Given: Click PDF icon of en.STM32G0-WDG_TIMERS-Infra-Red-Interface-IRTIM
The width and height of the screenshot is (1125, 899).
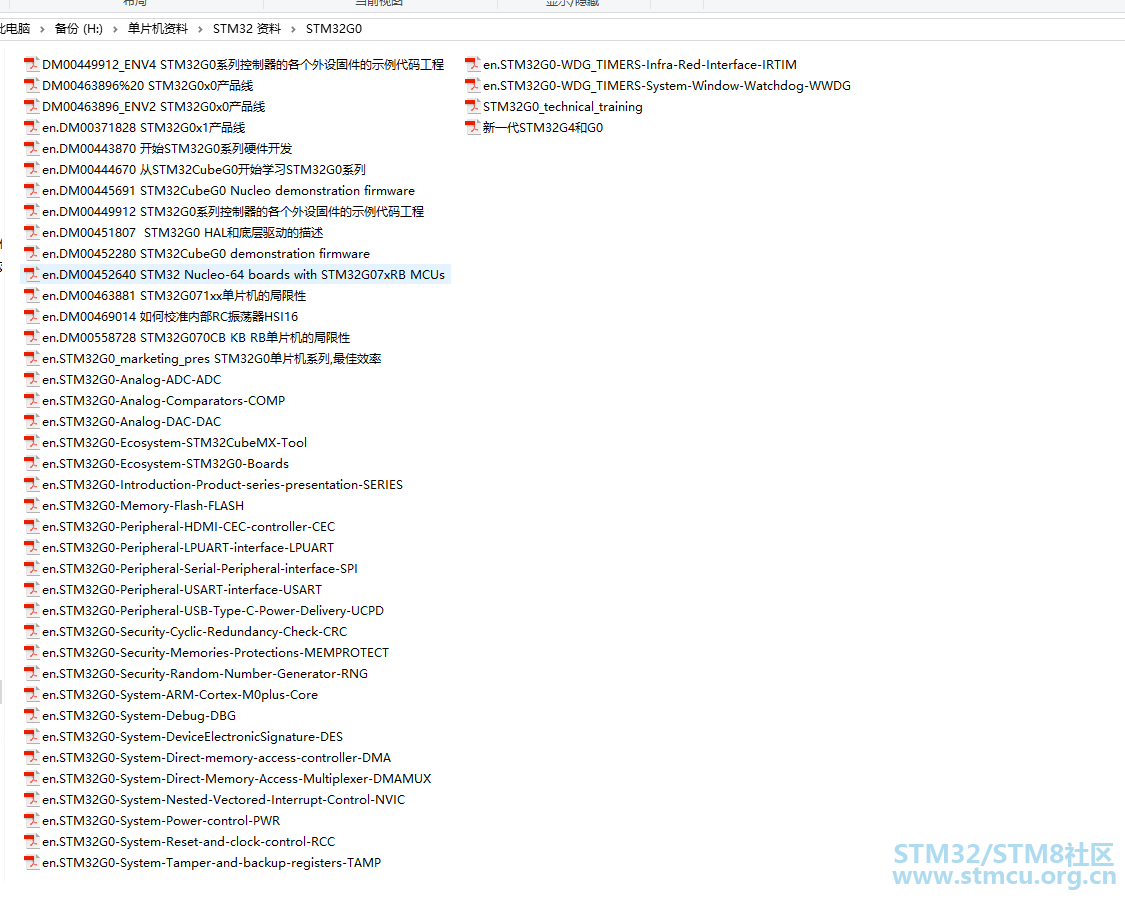Looking at the screenshot, I should click(x=472, y=65).
